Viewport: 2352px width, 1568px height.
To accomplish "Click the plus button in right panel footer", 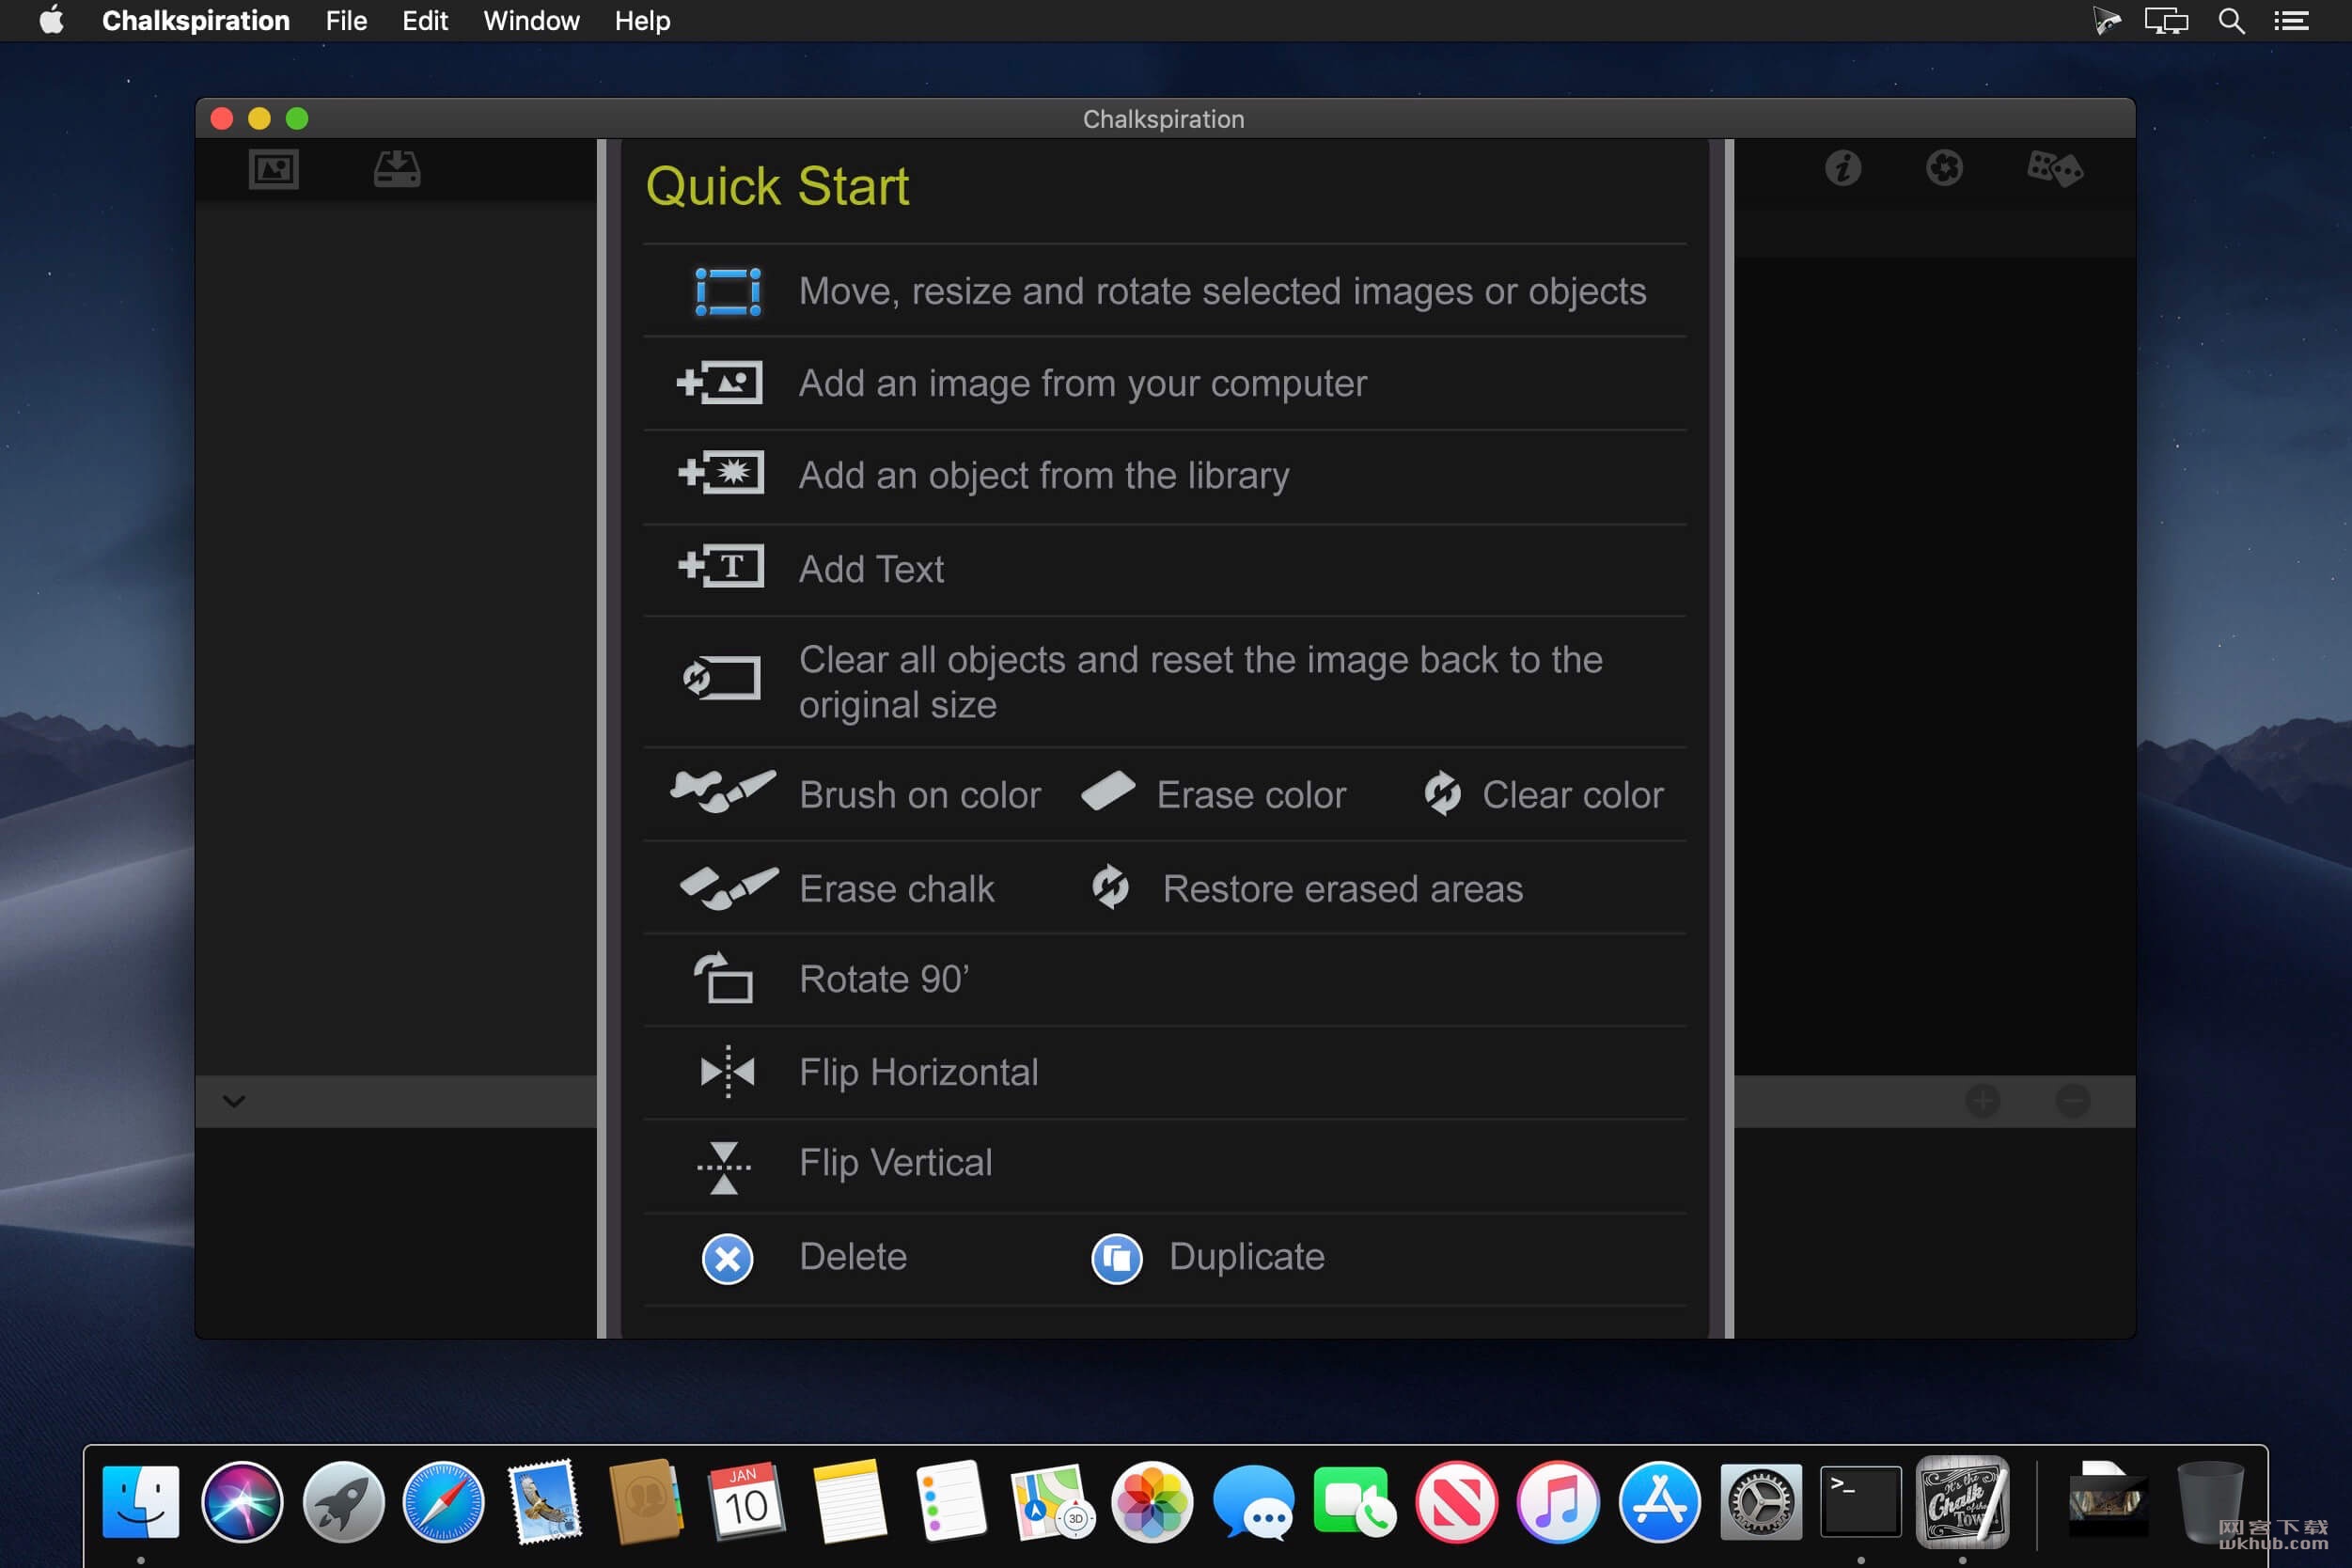I will pyautogui.click(x=1983, y=1101).
